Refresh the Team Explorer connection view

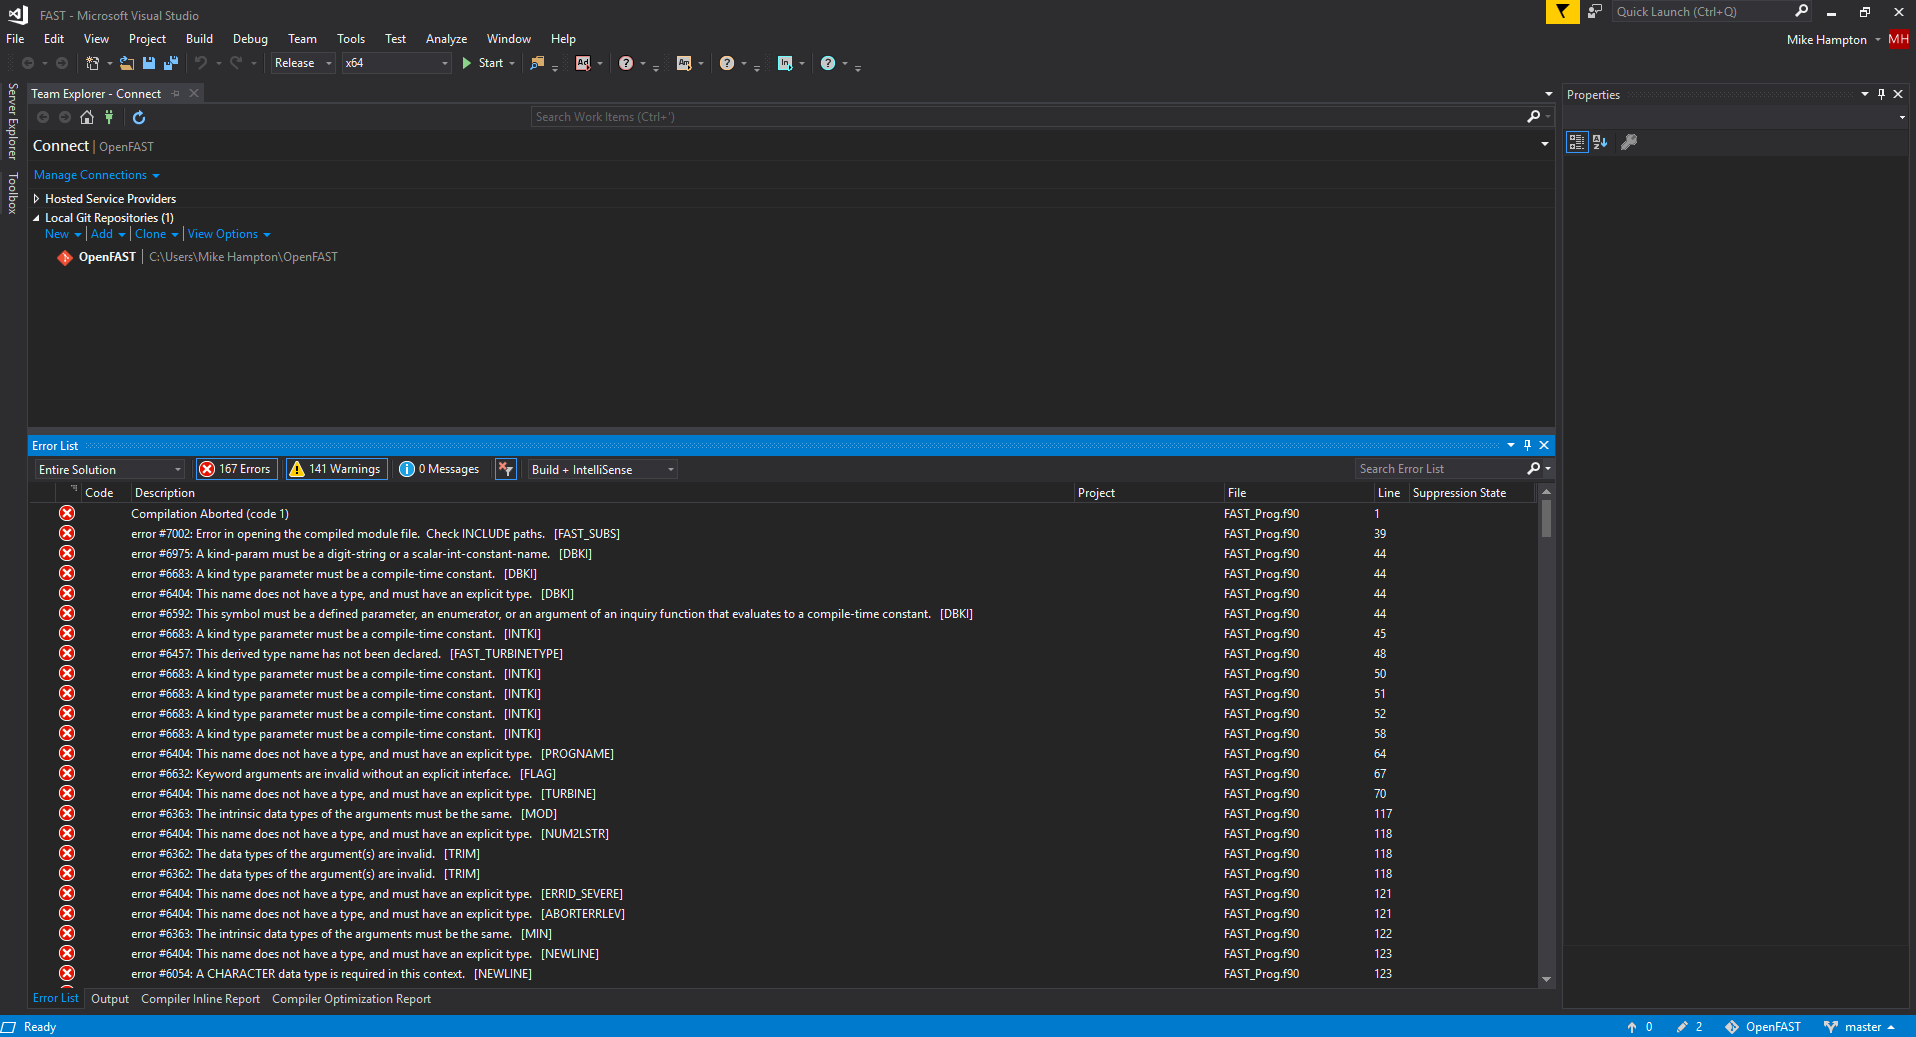coord(138,117)
